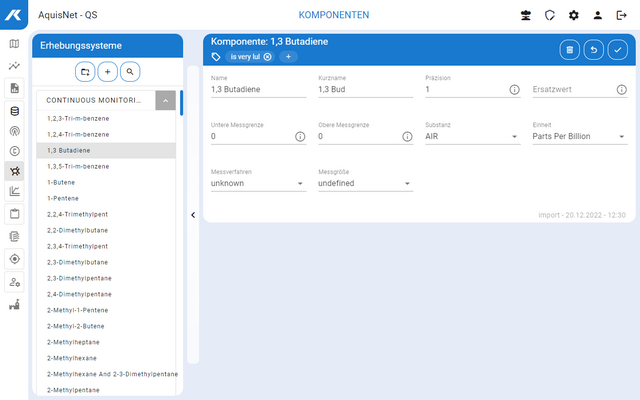Click the database icon in left sidebar
Viewport: 640px width, 400px height.
[14, 110]
